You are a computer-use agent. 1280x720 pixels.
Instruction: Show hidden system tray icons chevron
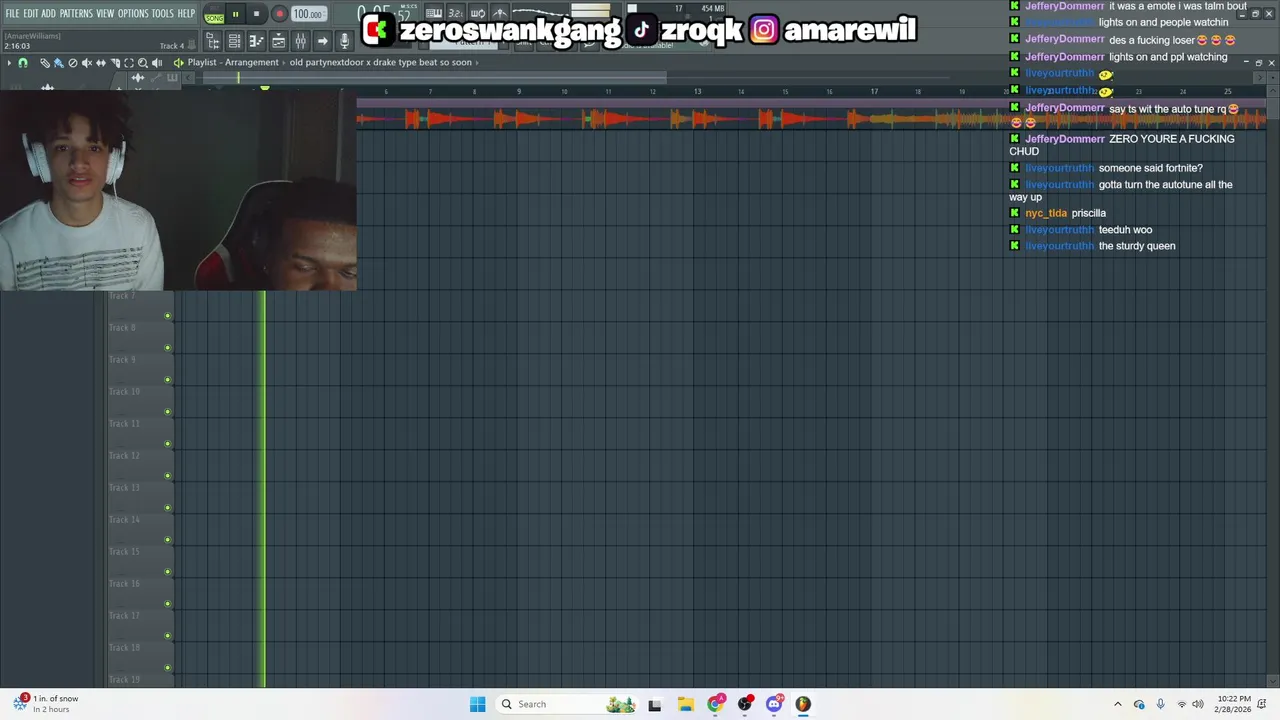coord(1118,704)
